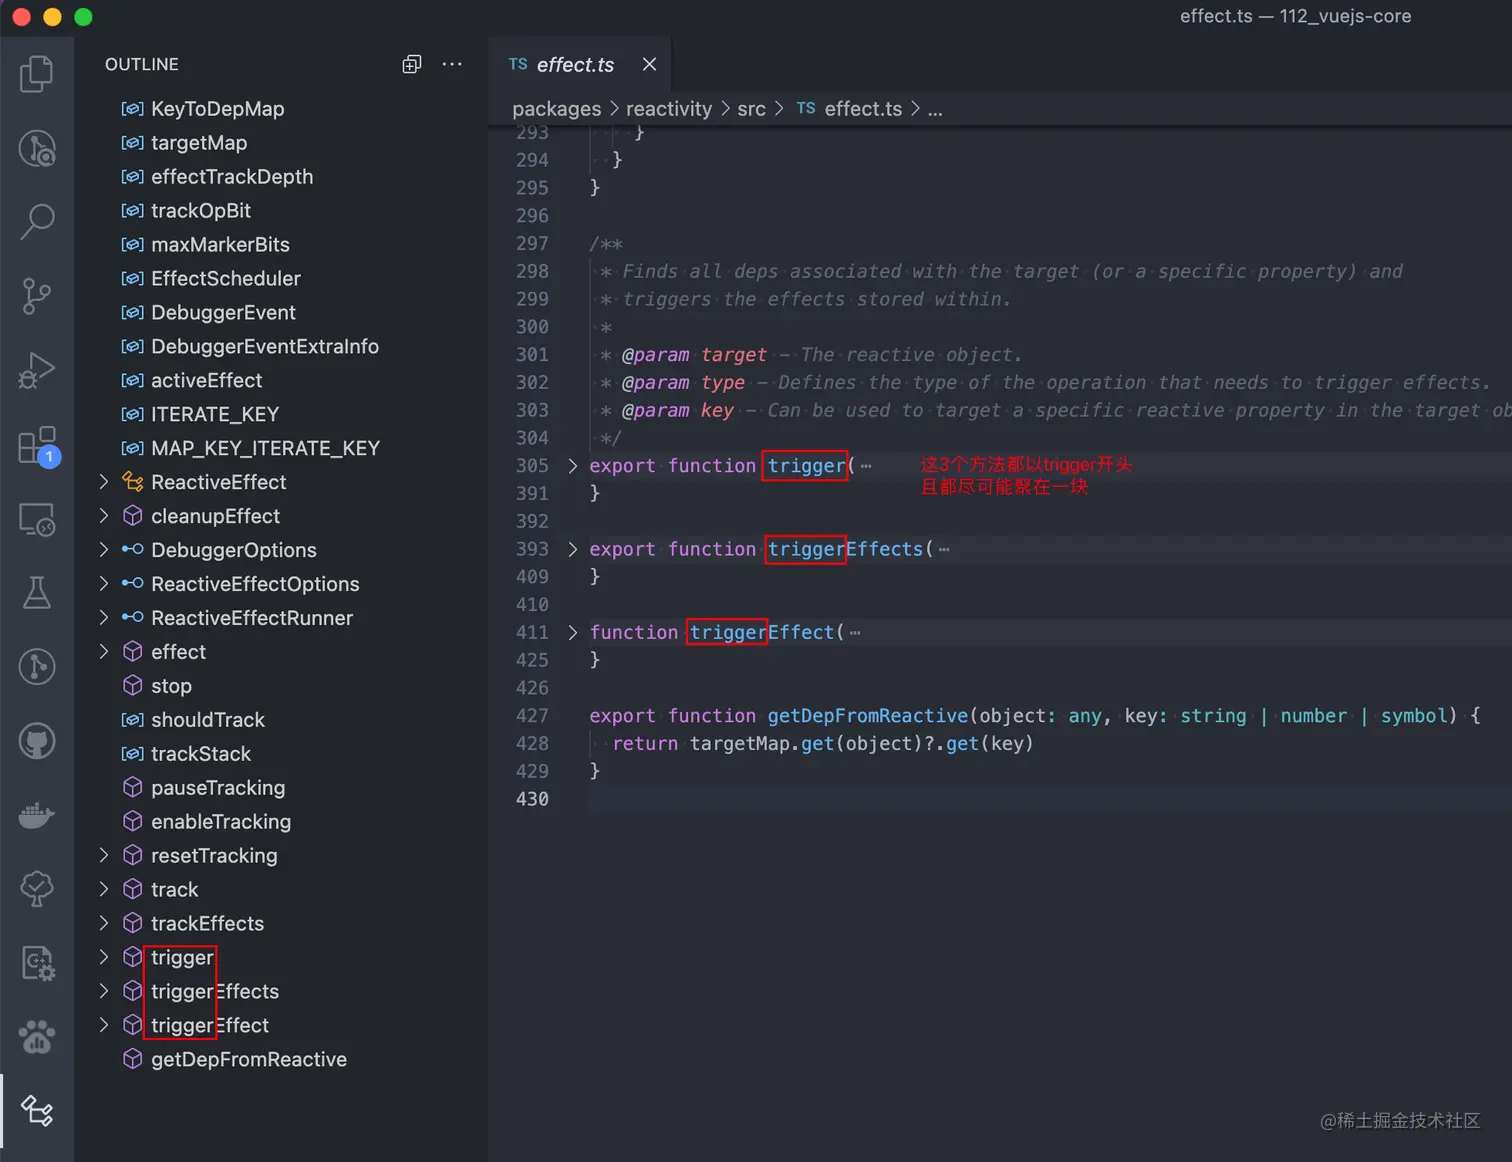Open the Source Control view
This screenshot has height=1162, width=1512.
click(37, 296)
